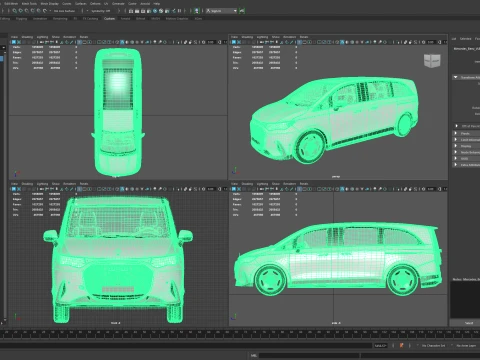Open the Mesh Display menu
480x360 pixels.
click(49, 3)
